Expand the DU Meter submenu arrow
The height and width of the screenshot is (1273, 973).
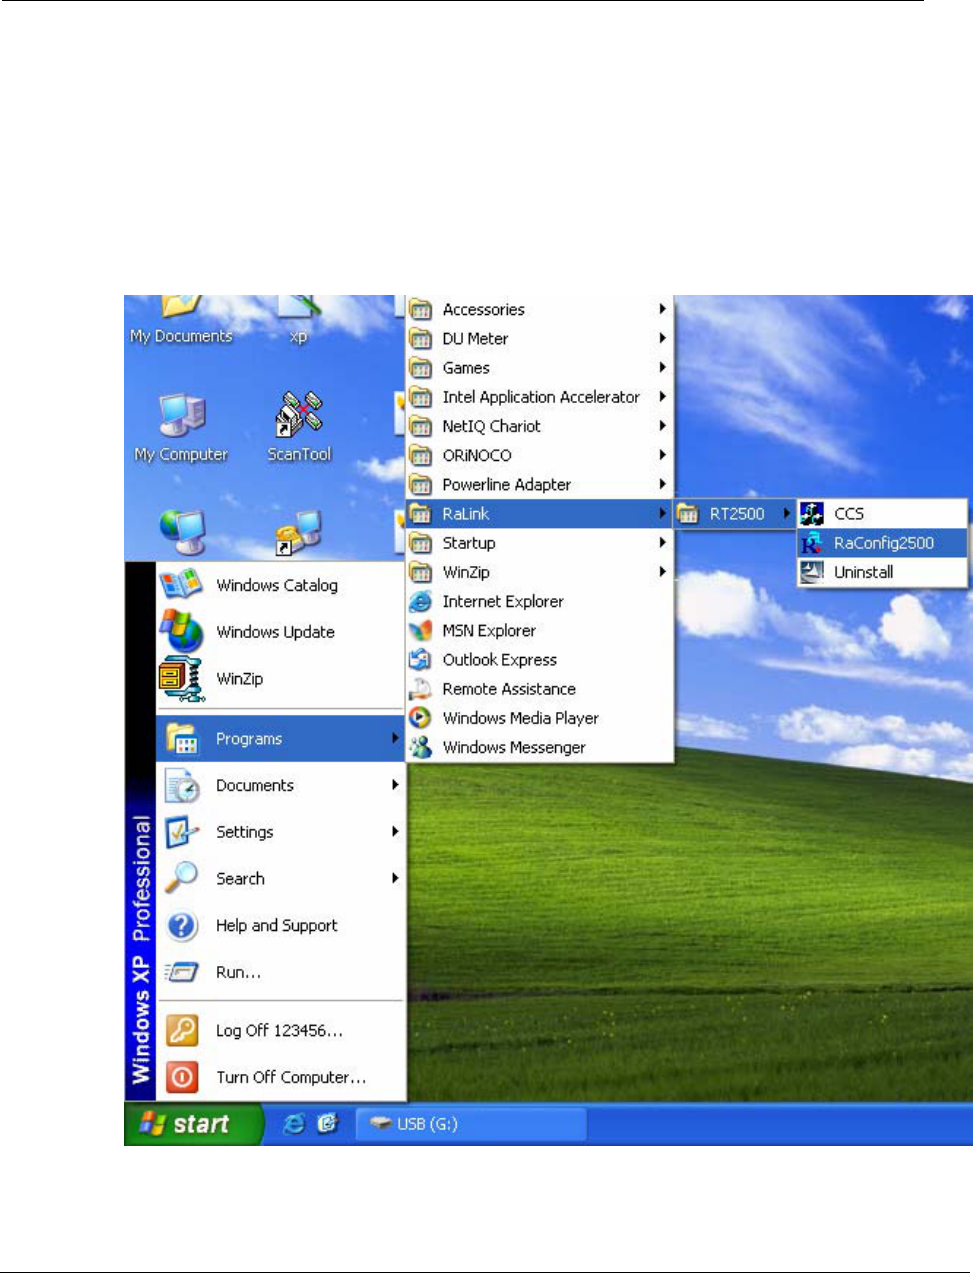point(662,338)
